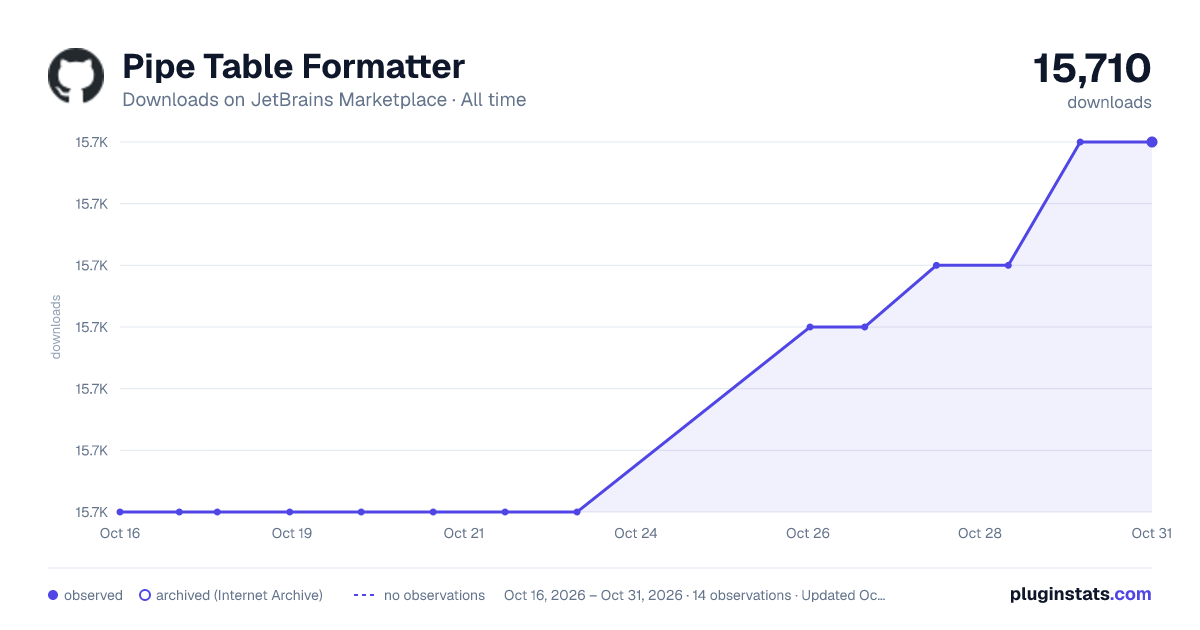Click the Oct 31 axis label

(1151, 533)
